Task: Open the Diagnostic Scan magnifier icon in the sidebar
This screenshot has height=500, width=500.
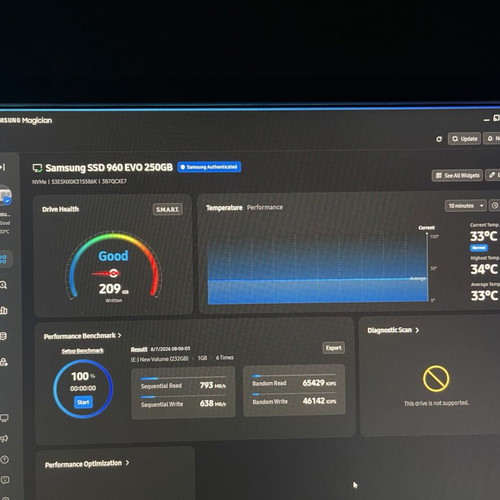Action: [x=4, y=285]
